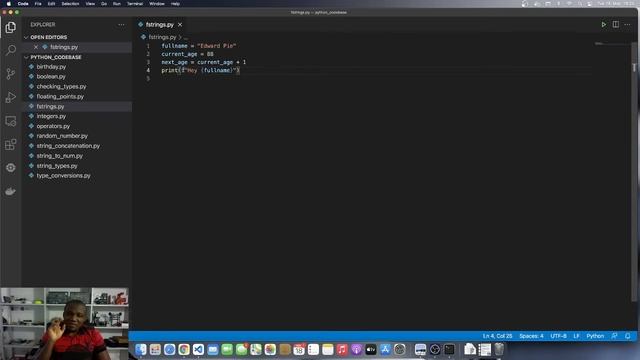Change indentation via Spaces: 4

(x=531, y=336)
